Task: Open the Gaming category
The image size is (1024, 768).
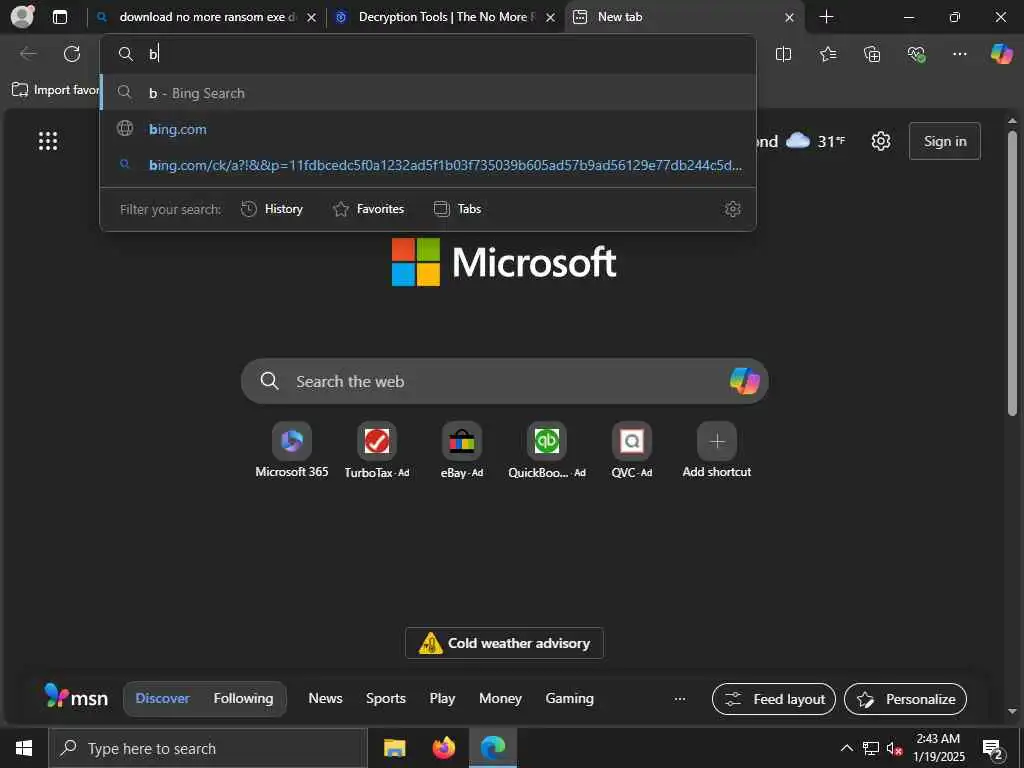Action: [569, 698]
